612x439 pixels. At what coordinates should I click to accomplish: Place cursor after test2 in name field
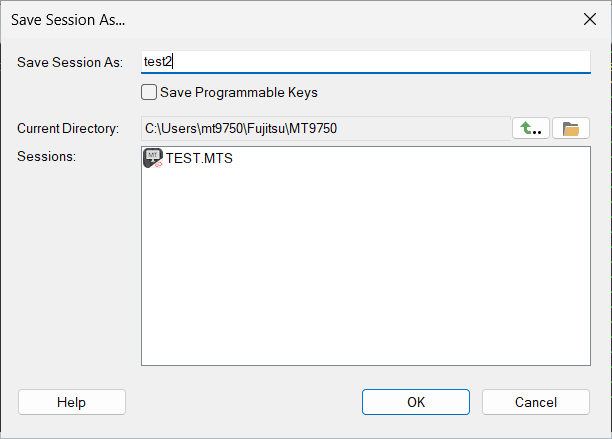[x=172, y=62]
